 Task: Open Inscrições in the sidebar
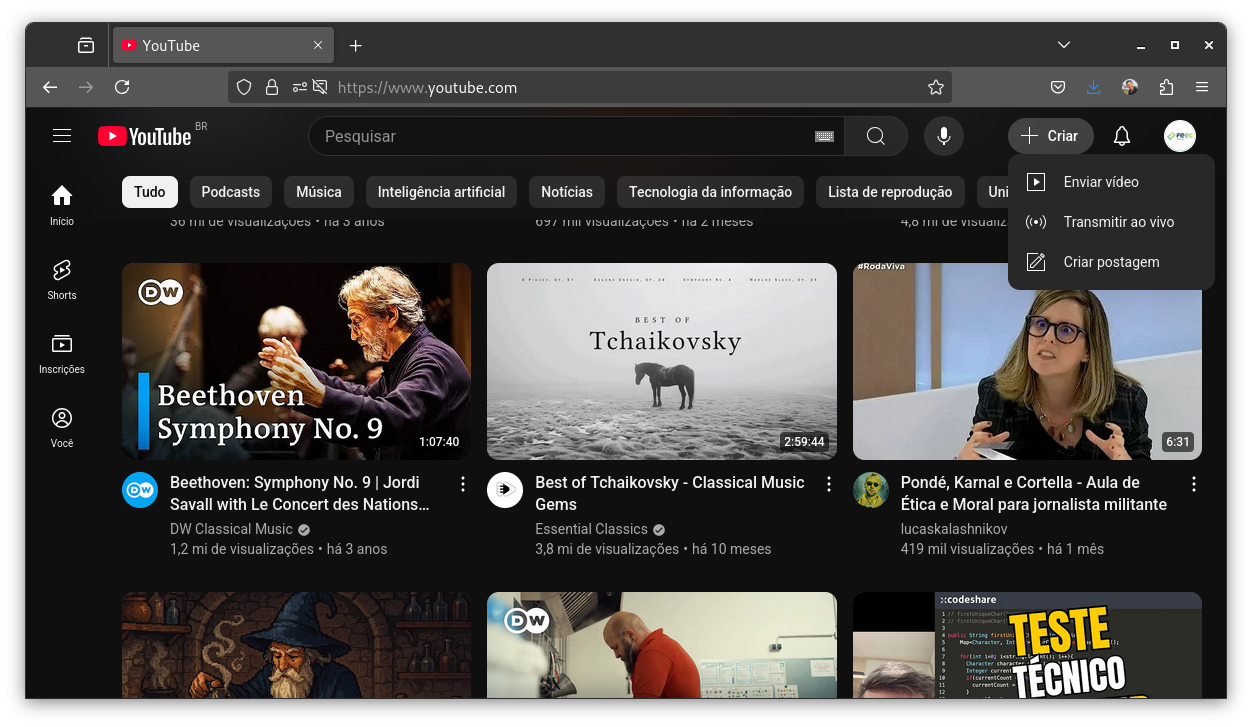[62, 353]
